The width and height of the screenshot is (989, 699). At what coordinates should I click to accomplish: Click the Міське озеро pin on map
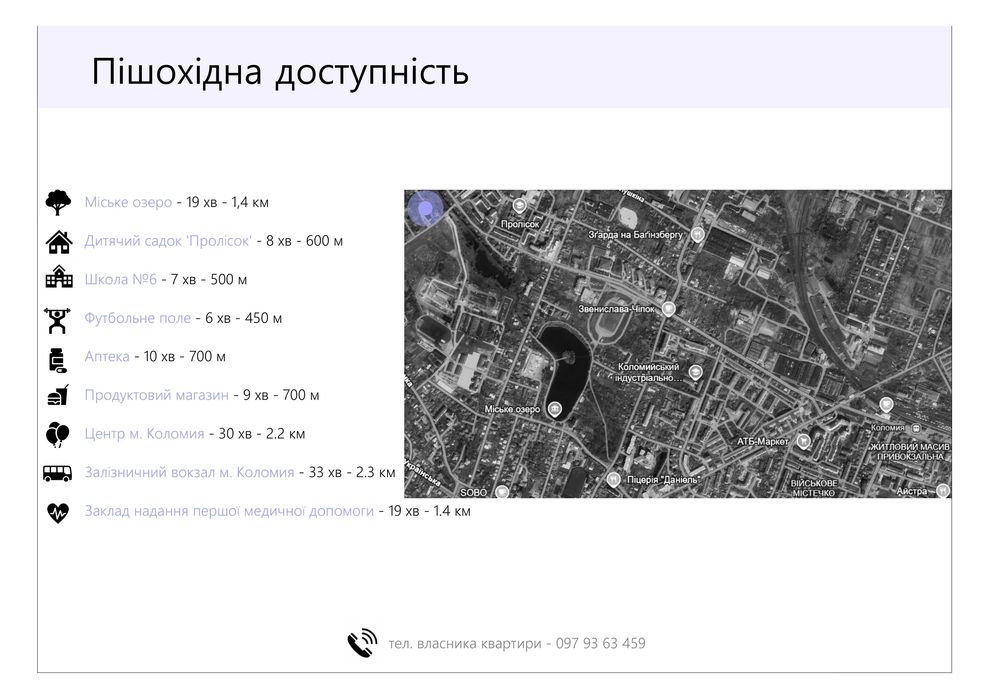(x=554, y=409)
